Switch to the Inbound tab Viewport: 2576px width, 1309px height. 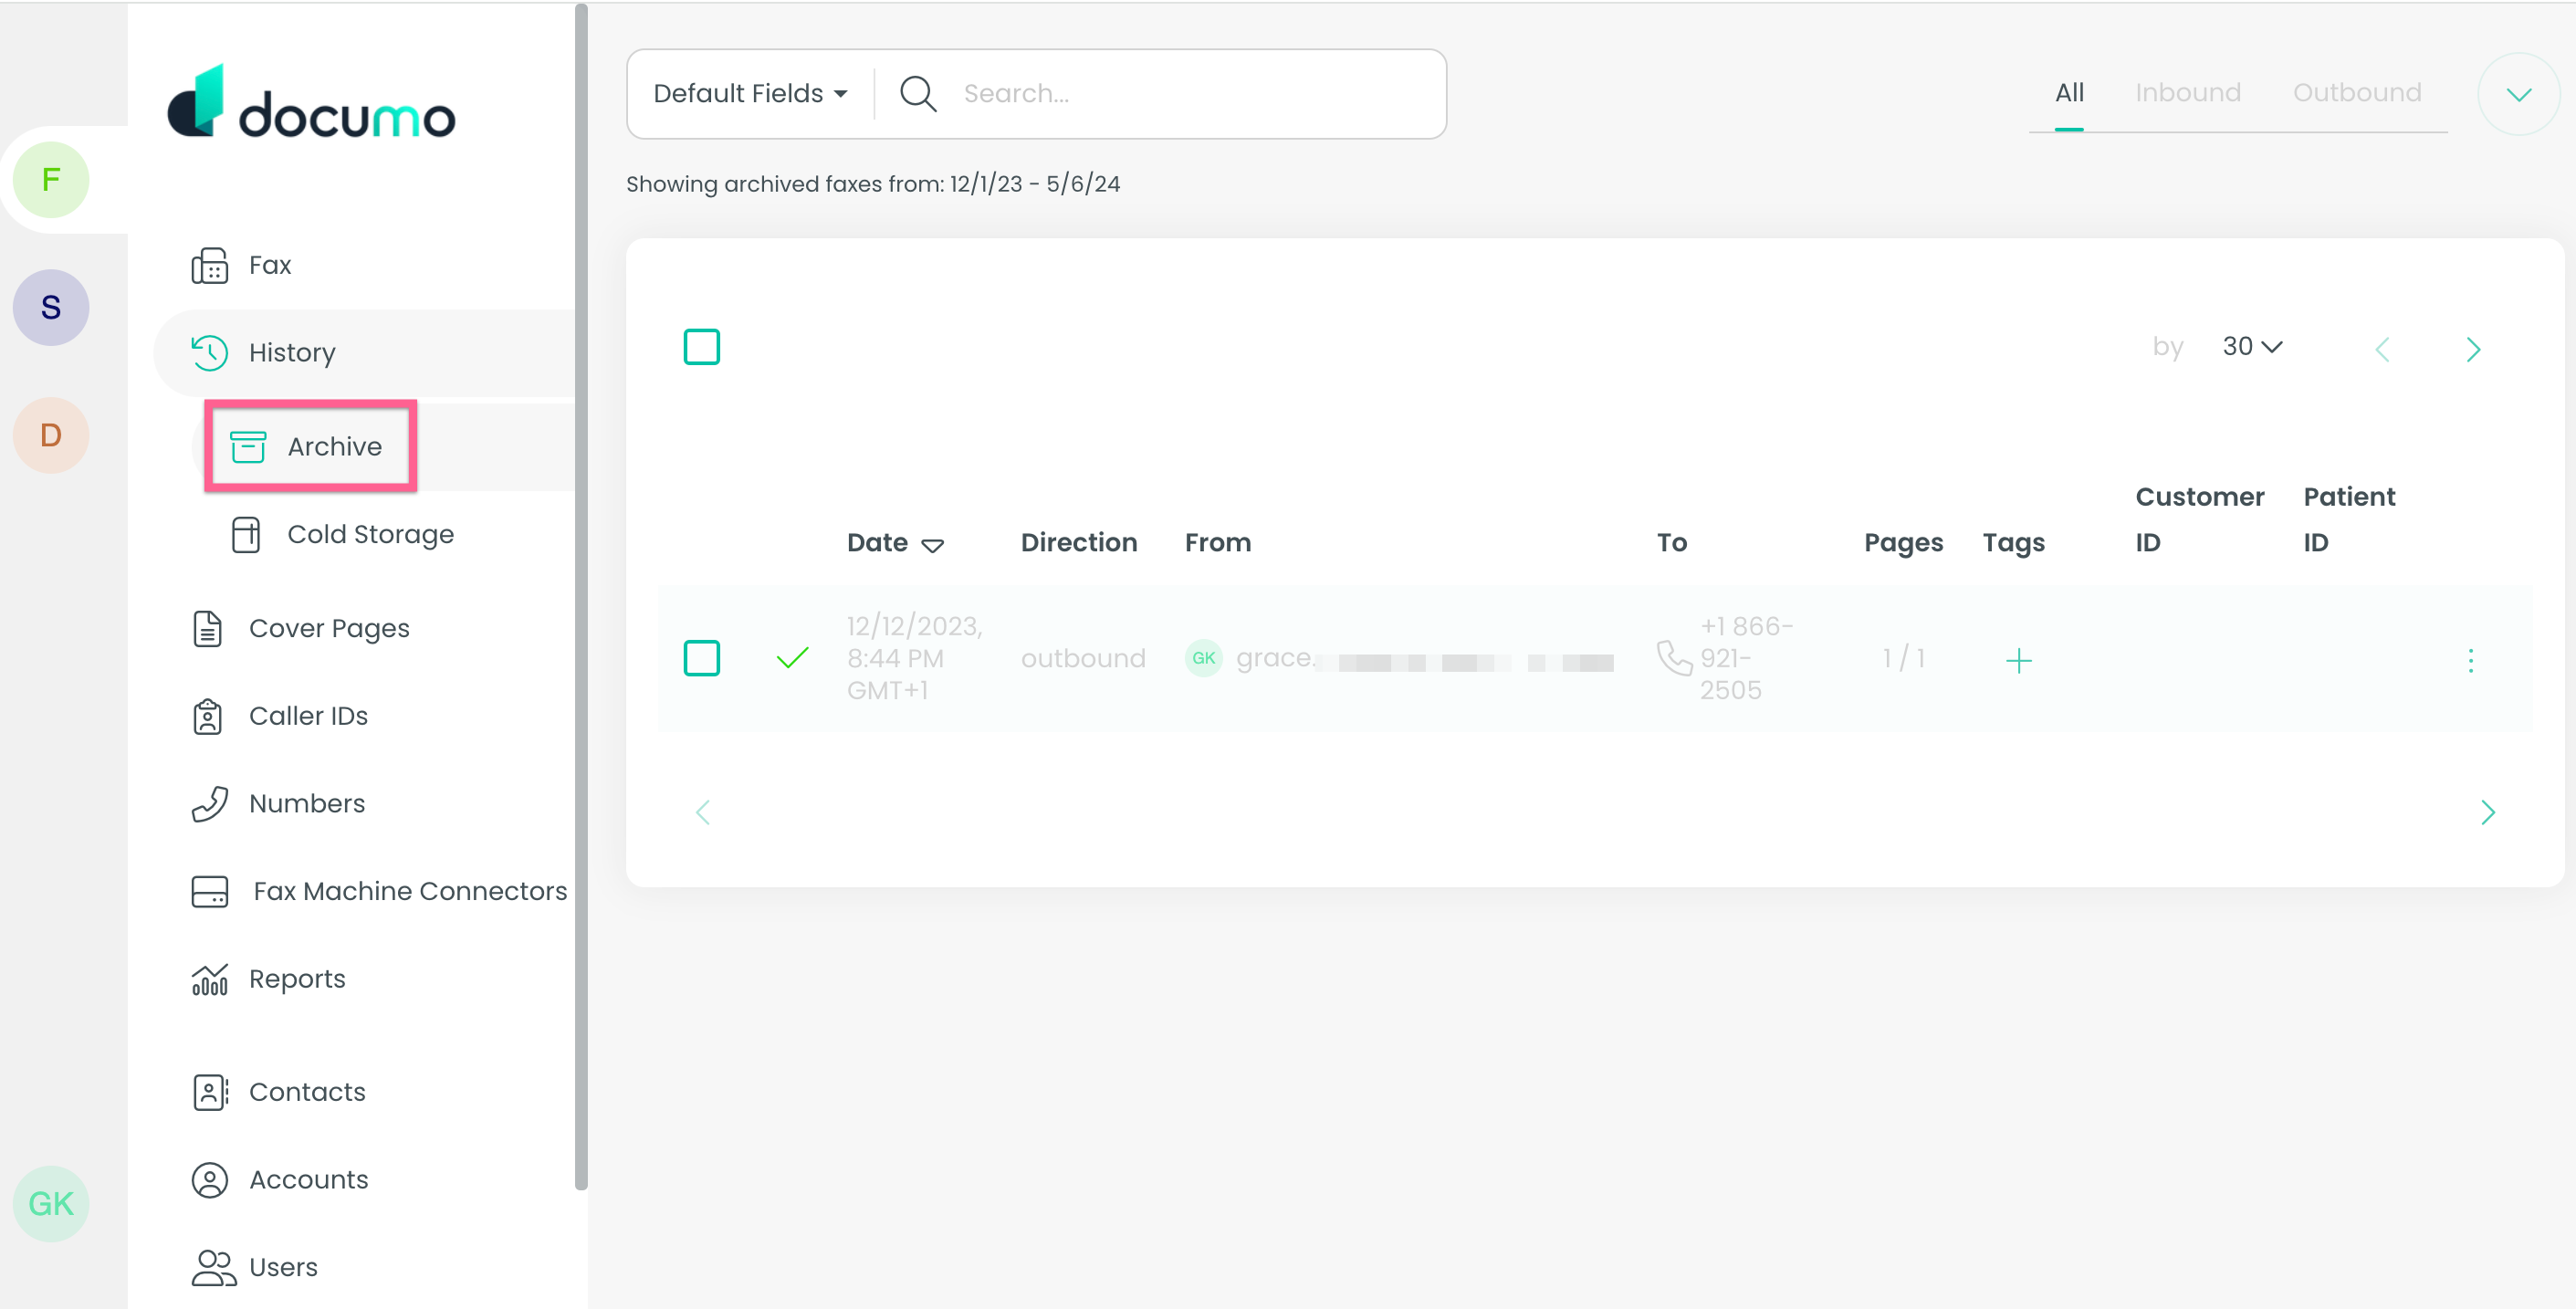click(x=2188, y=92)
